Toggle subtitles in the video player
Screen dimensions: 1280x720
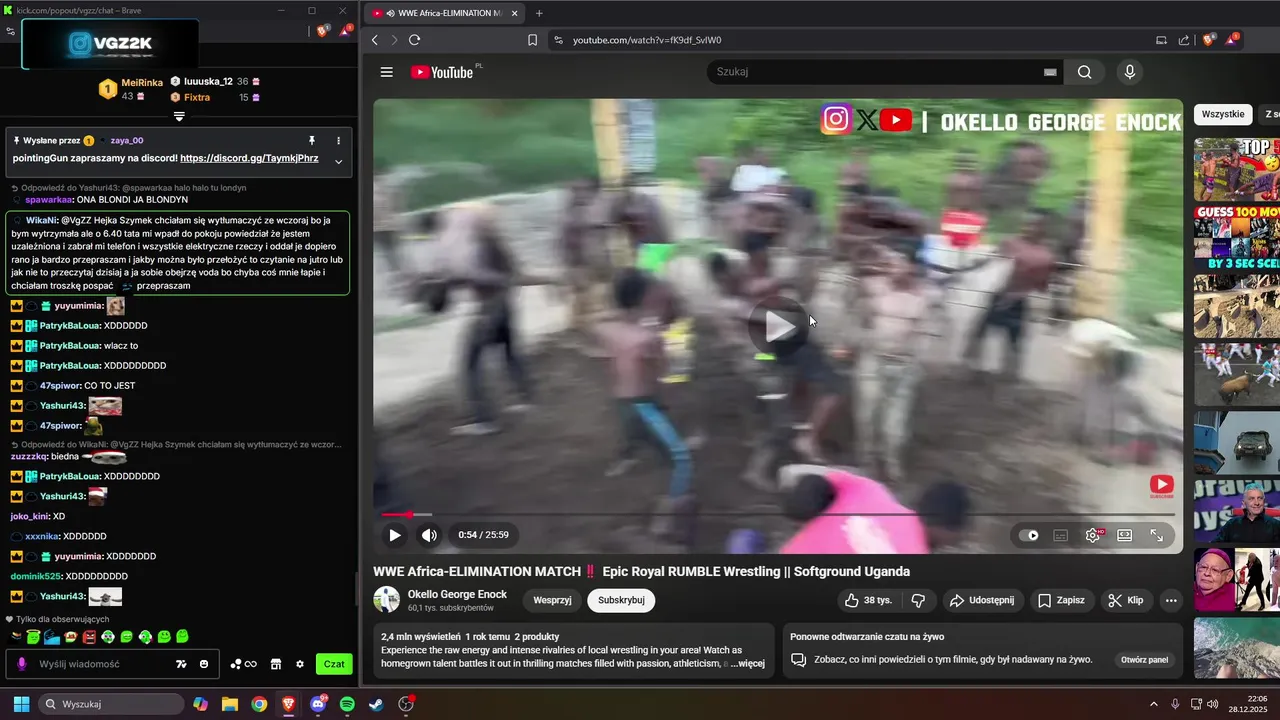click(x=1061, y=535)
